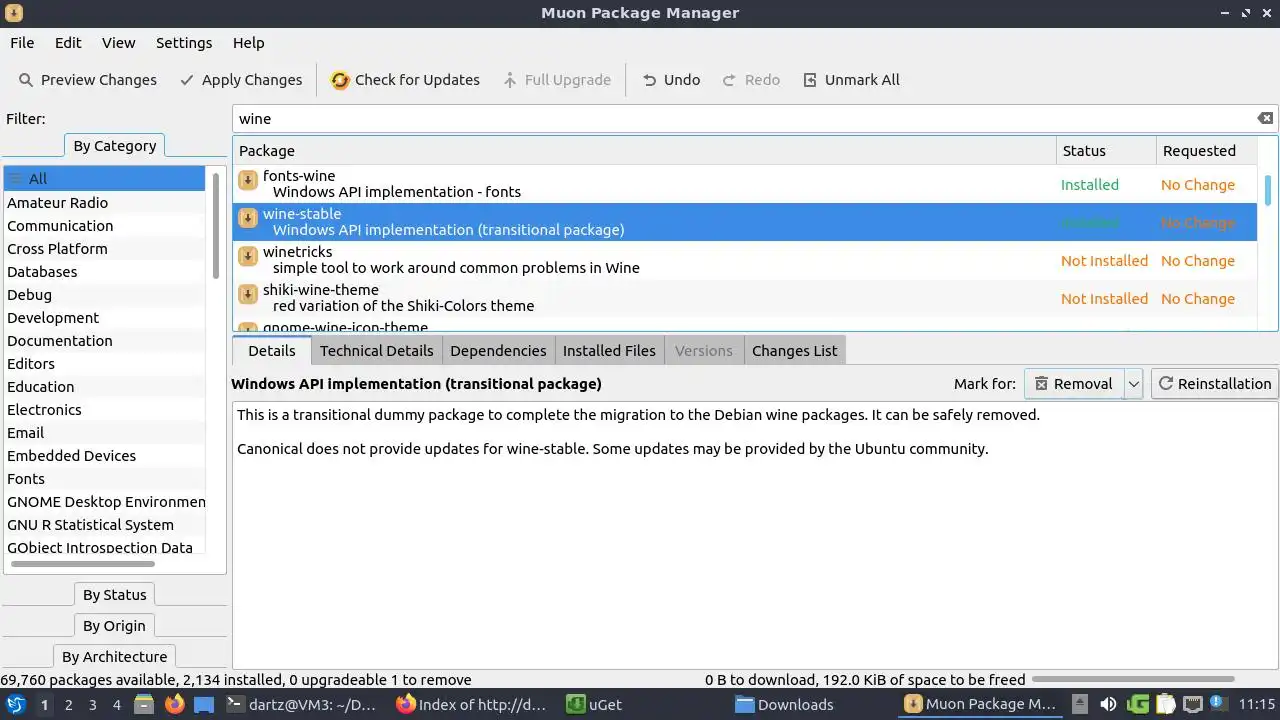Image resolution: width=1280 pixels, height=720 pixels.
Task: Select Debug category
Action: pyautogui.click(x=104, y=295)
